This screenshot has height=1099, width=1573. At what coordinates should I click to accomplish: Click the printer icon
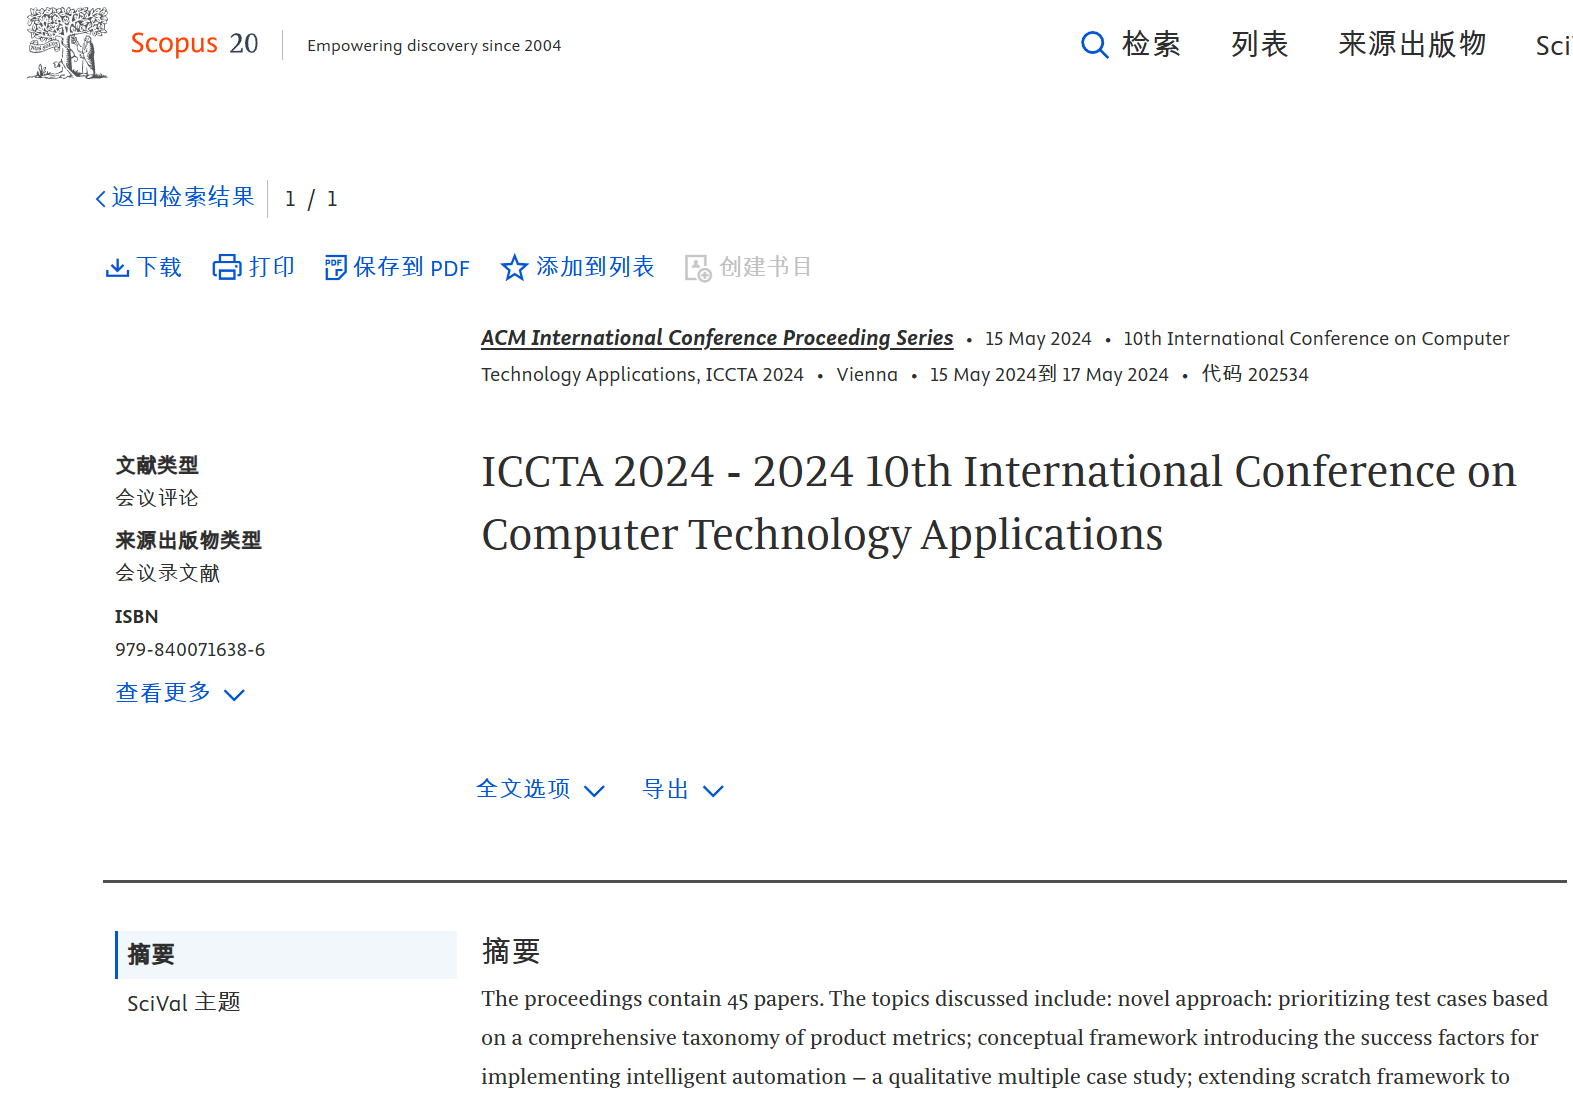[x=227, y=268]
